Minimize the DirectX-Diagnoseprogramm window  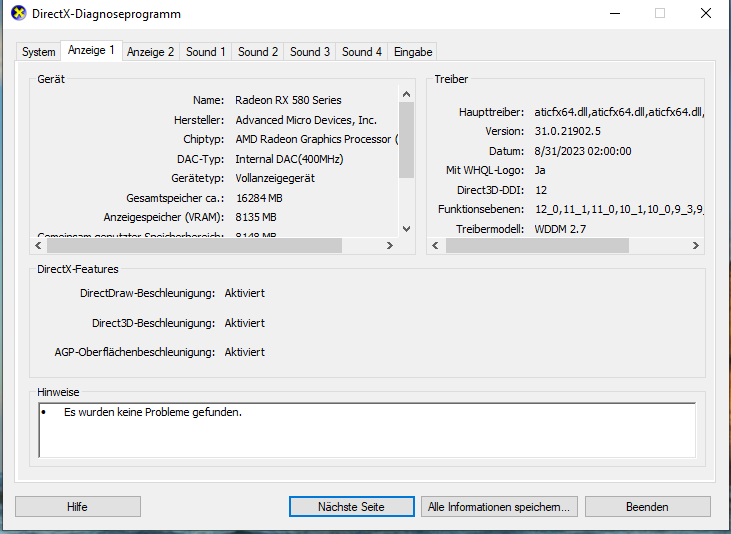[x=615, y=14]
